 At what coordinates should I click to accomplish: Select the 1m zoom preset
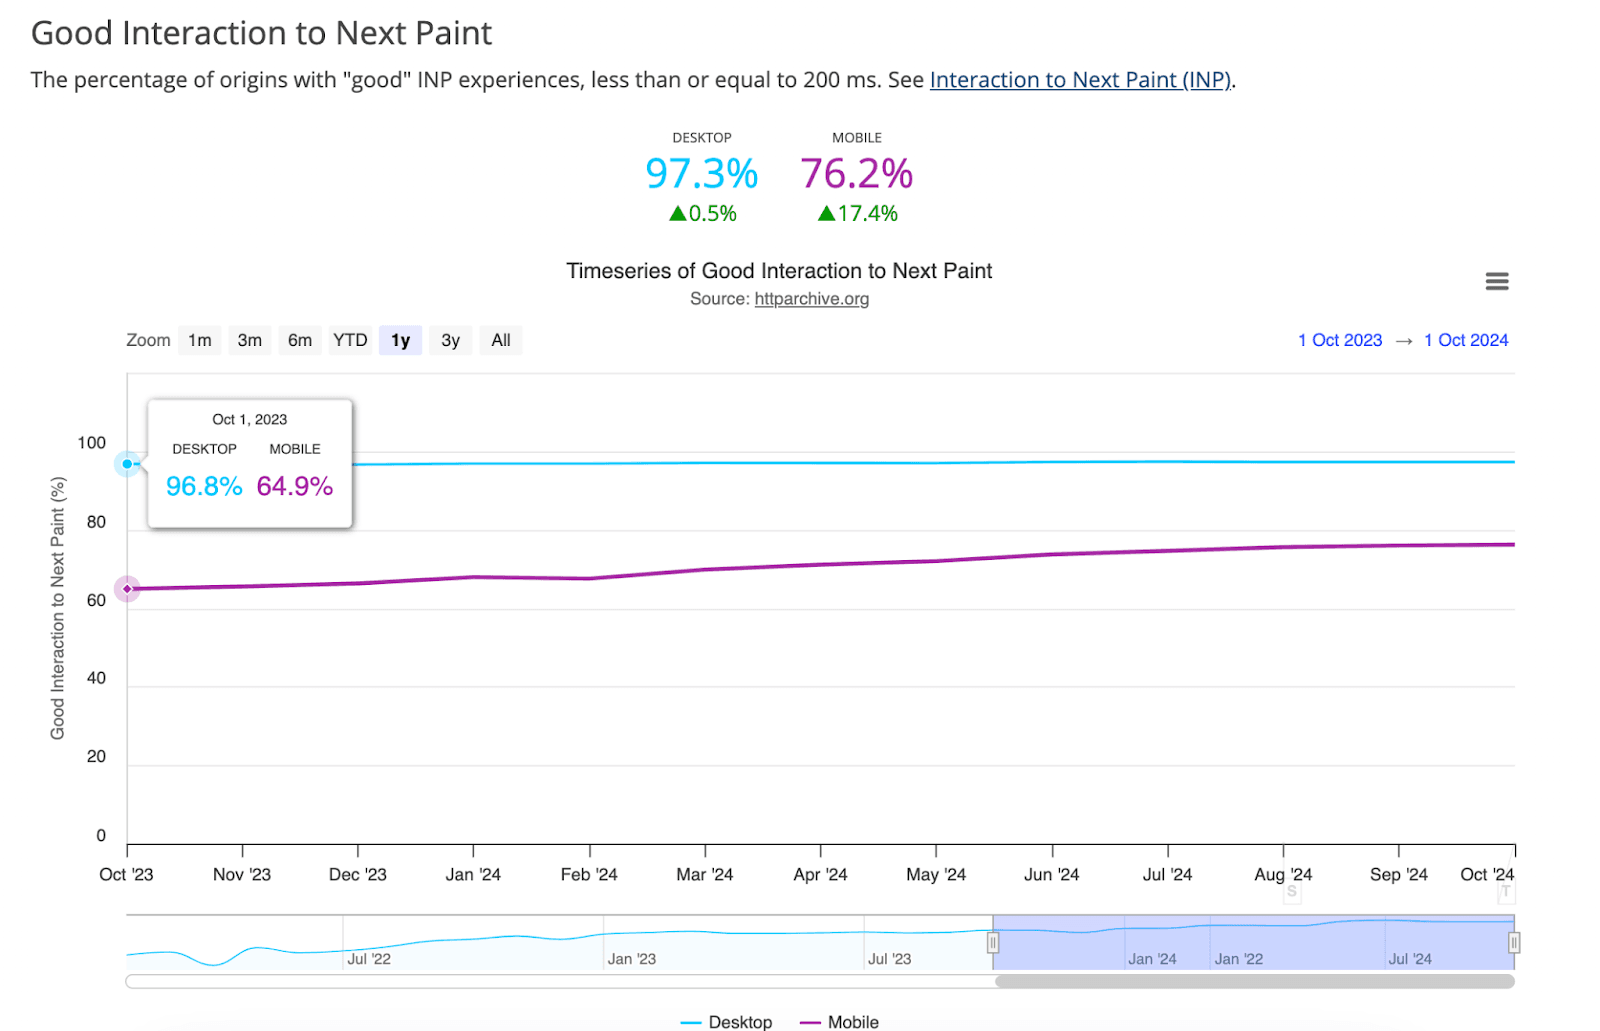click(x=199, y=340)
